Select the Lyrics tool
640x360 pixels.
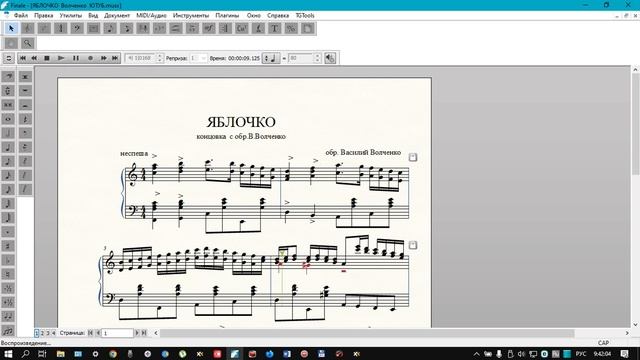[258, 28]
